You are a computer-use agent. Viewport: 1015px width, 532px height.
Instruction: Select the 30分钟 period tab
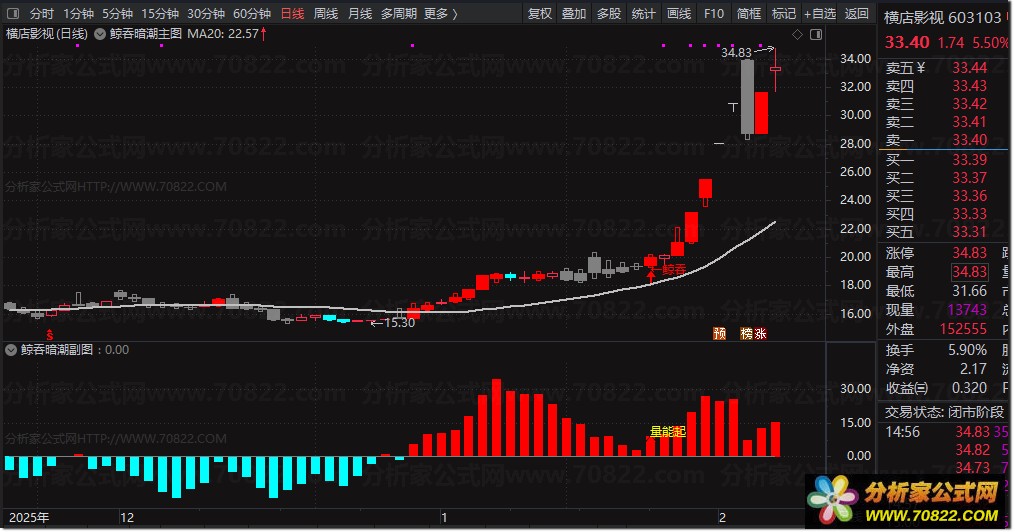[x=206, y=13]
